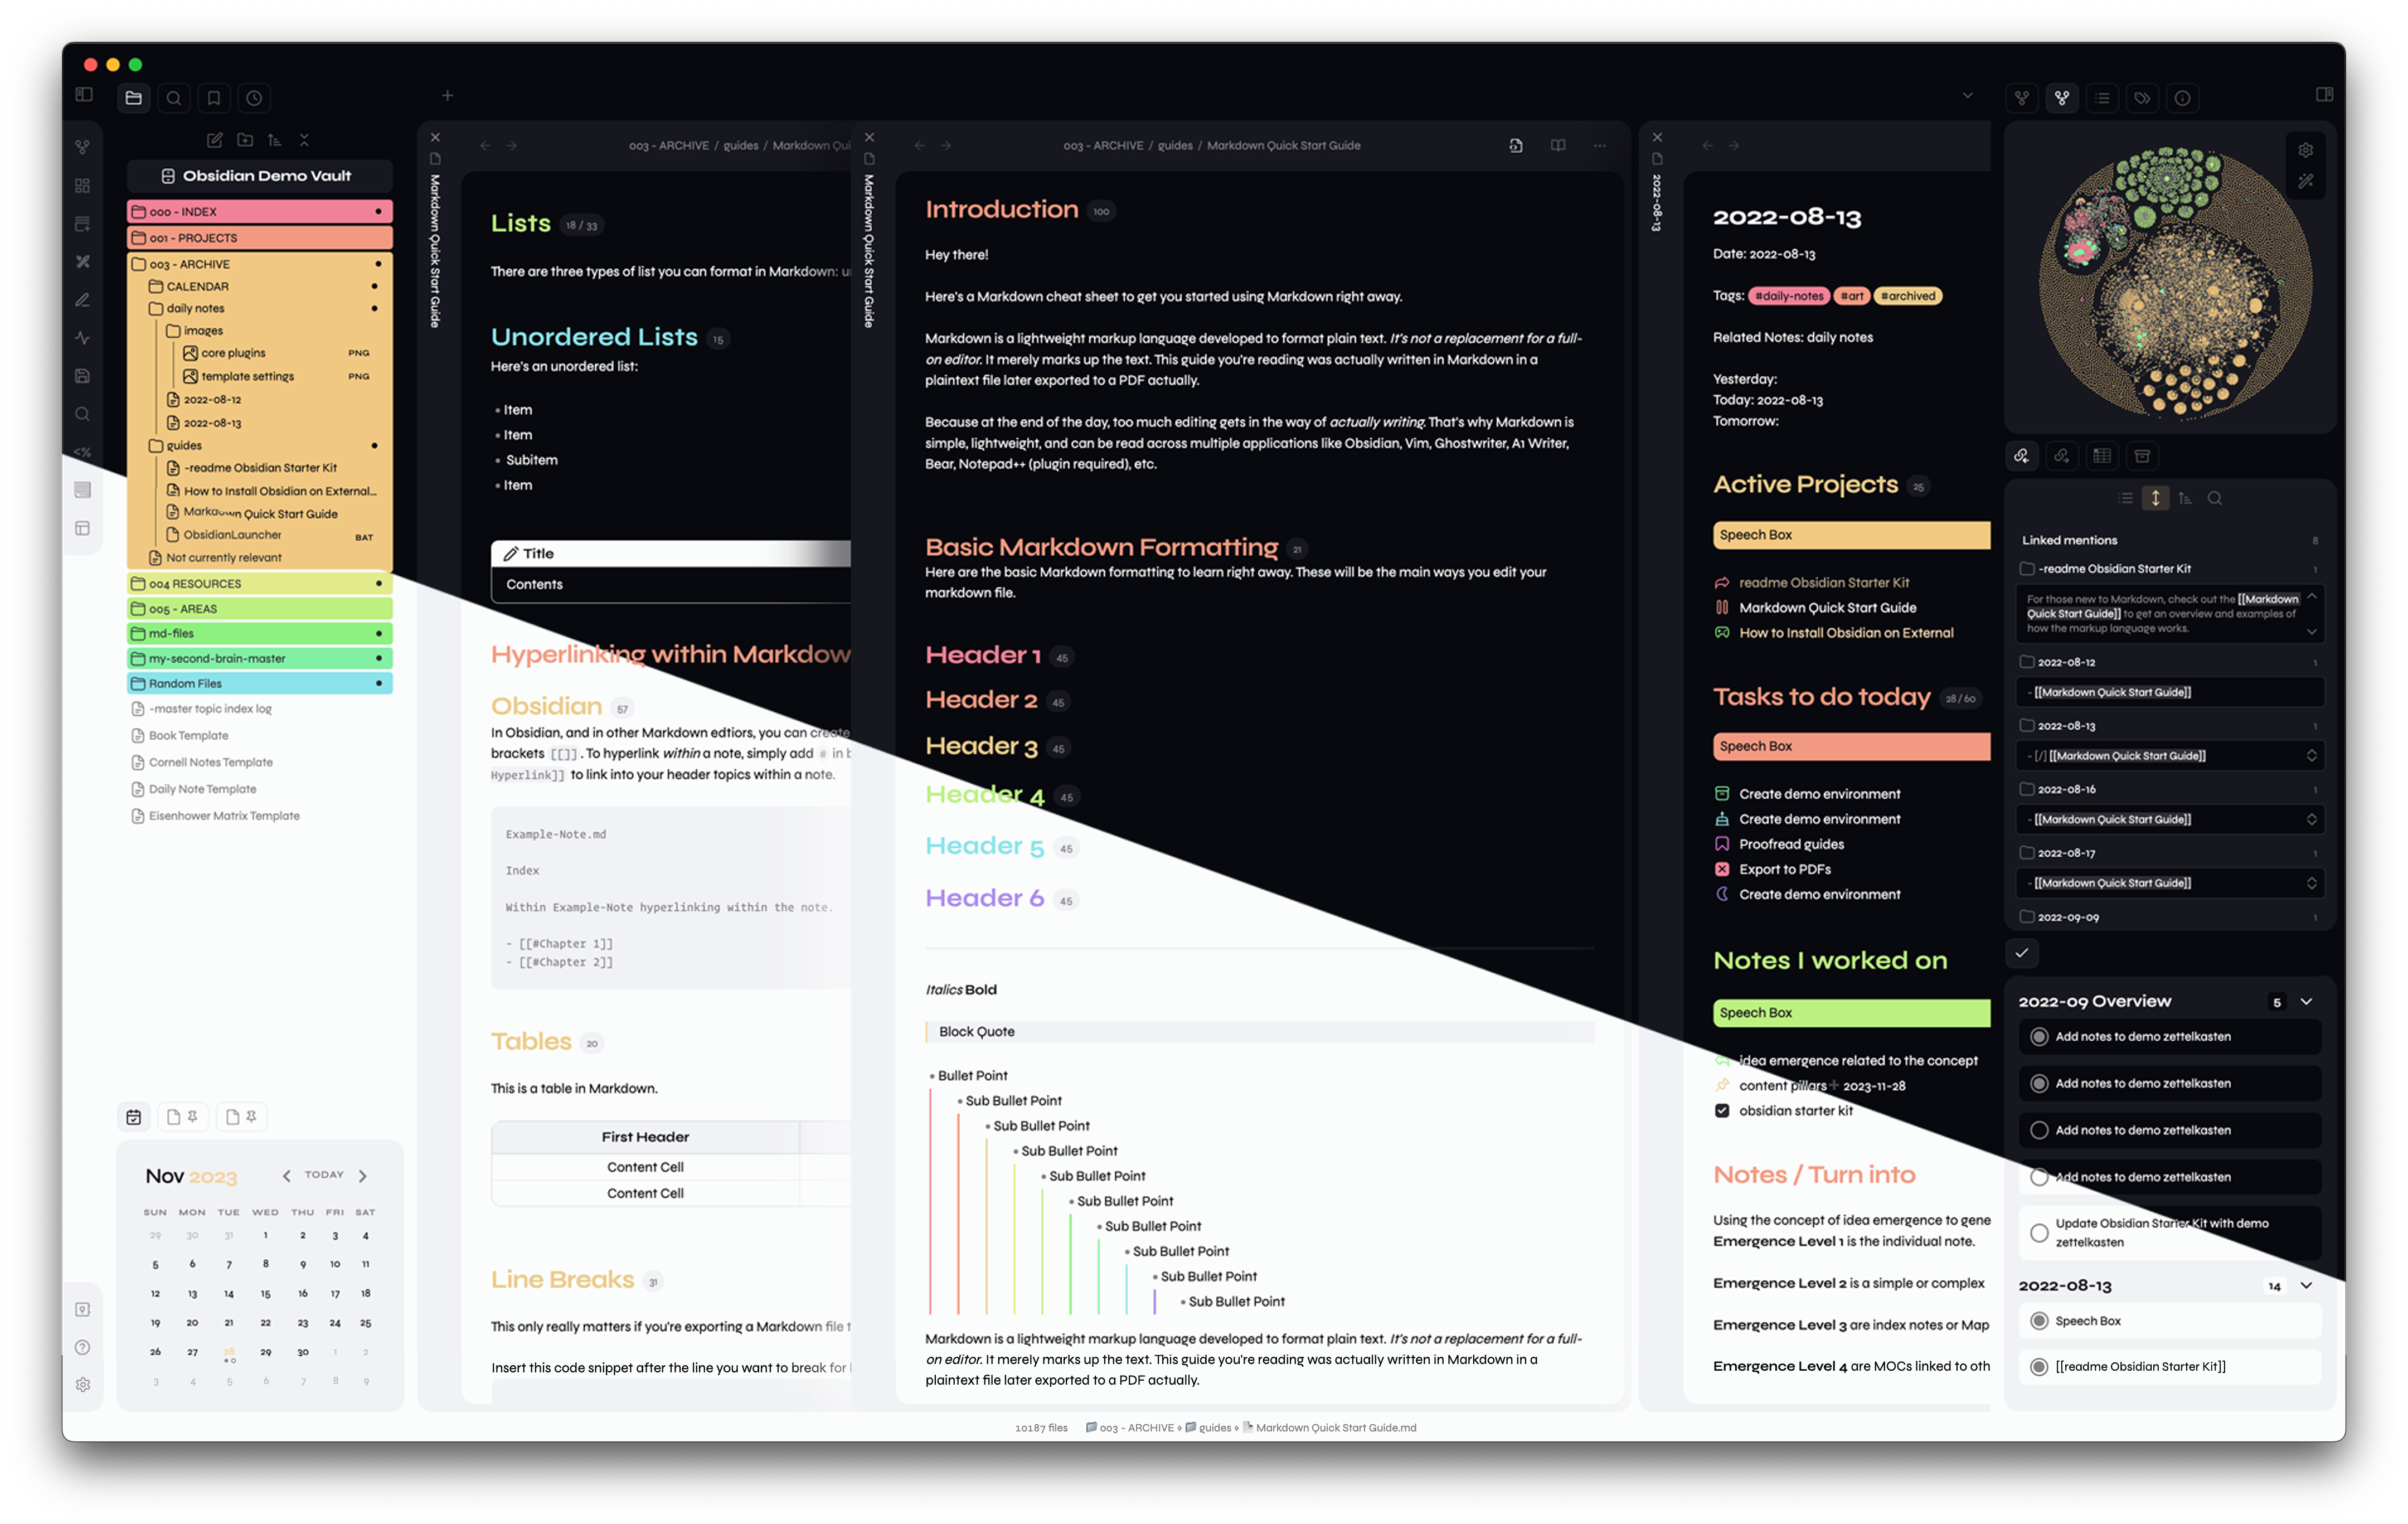Open the Search sidebar tab
The image size is (2408, 1524).
(174, 98)
